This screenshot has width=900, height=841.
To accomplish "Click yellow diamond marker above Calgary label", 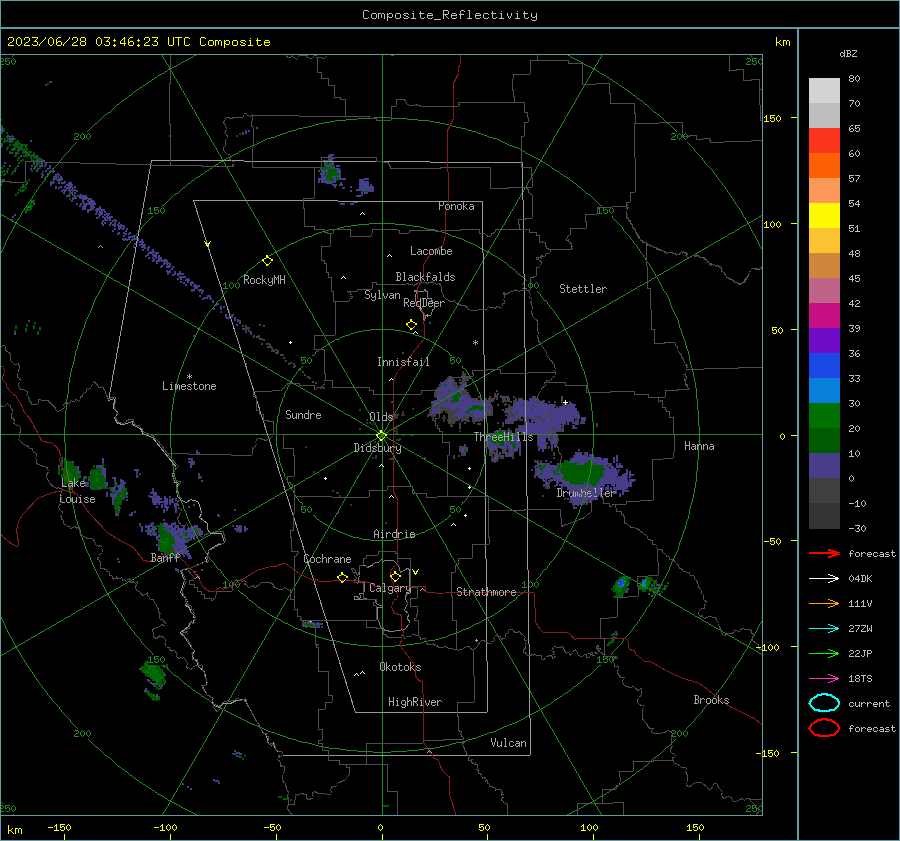I will (395, 576).
